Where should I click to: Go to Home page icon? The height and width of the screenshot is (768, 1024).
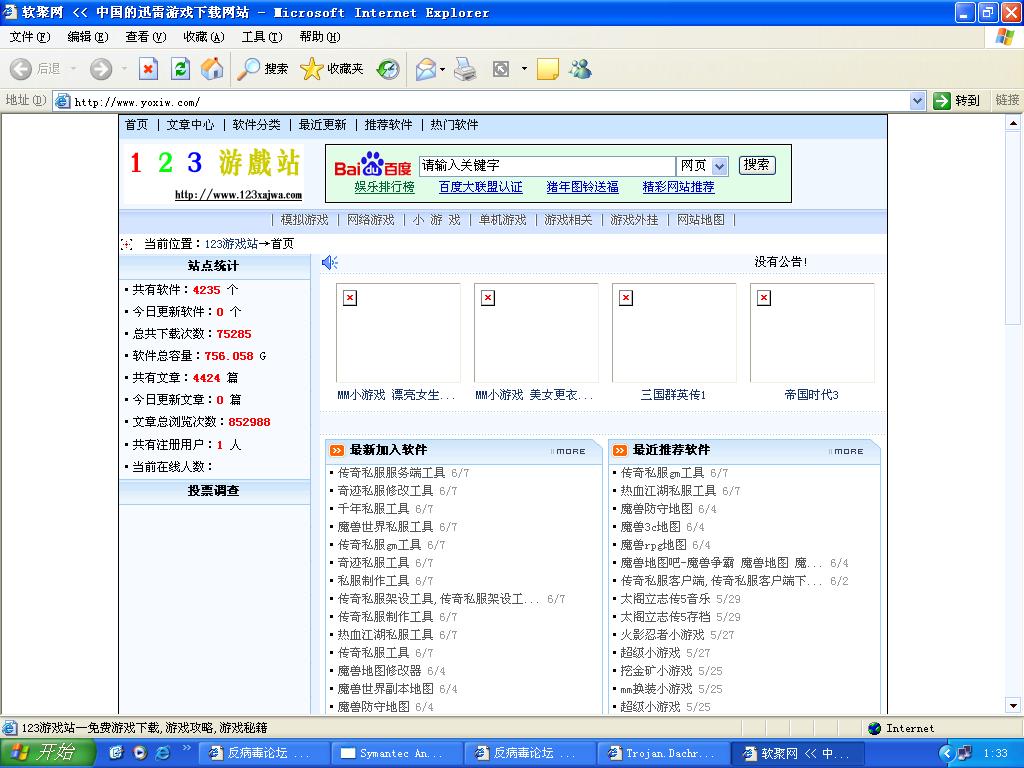(x=212, y=69)
